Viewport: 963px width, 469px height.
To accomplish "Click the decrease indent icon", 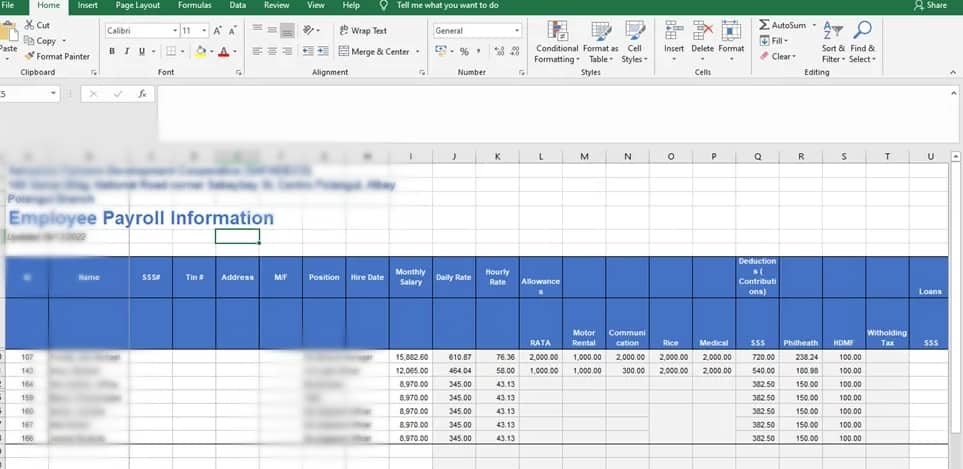I will [x=308, y=52].
